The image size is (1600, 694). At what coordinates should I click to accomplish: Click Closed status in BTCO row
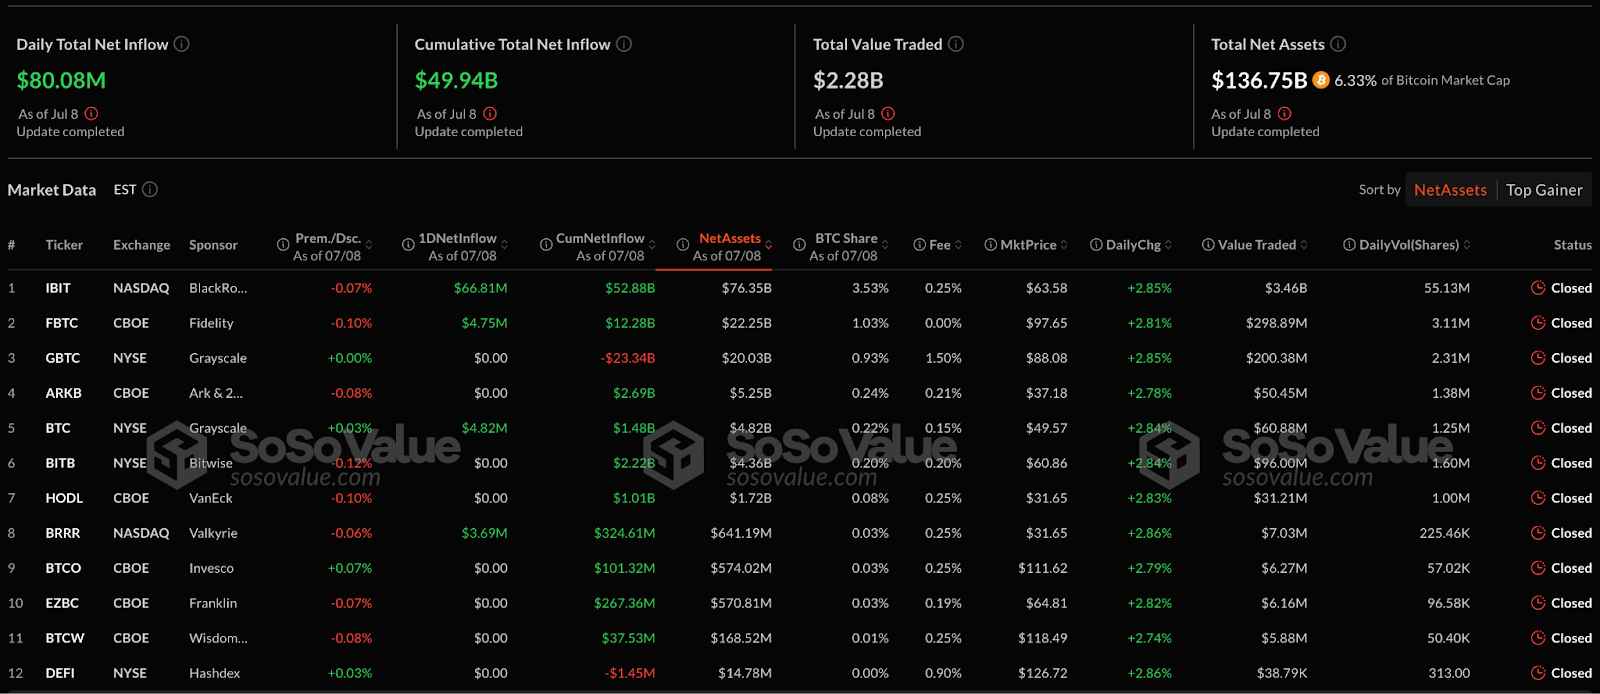pyautogui.click(x=1571, y=568)
